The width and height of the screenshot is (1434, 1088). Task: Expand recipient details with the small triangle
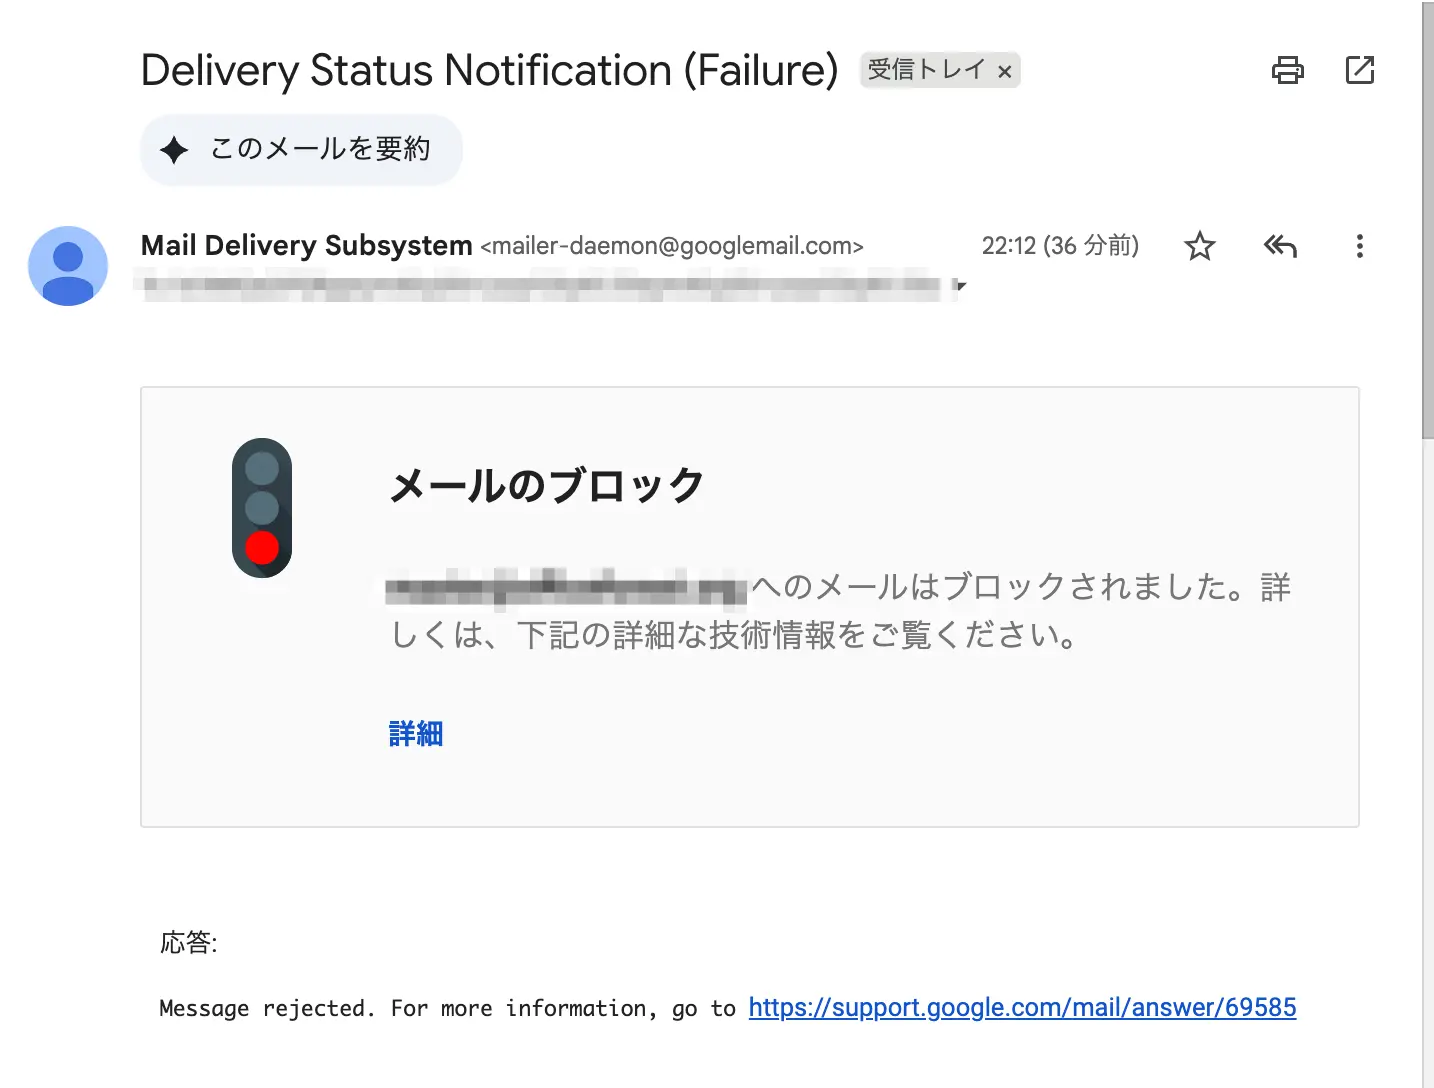point(960,286)
